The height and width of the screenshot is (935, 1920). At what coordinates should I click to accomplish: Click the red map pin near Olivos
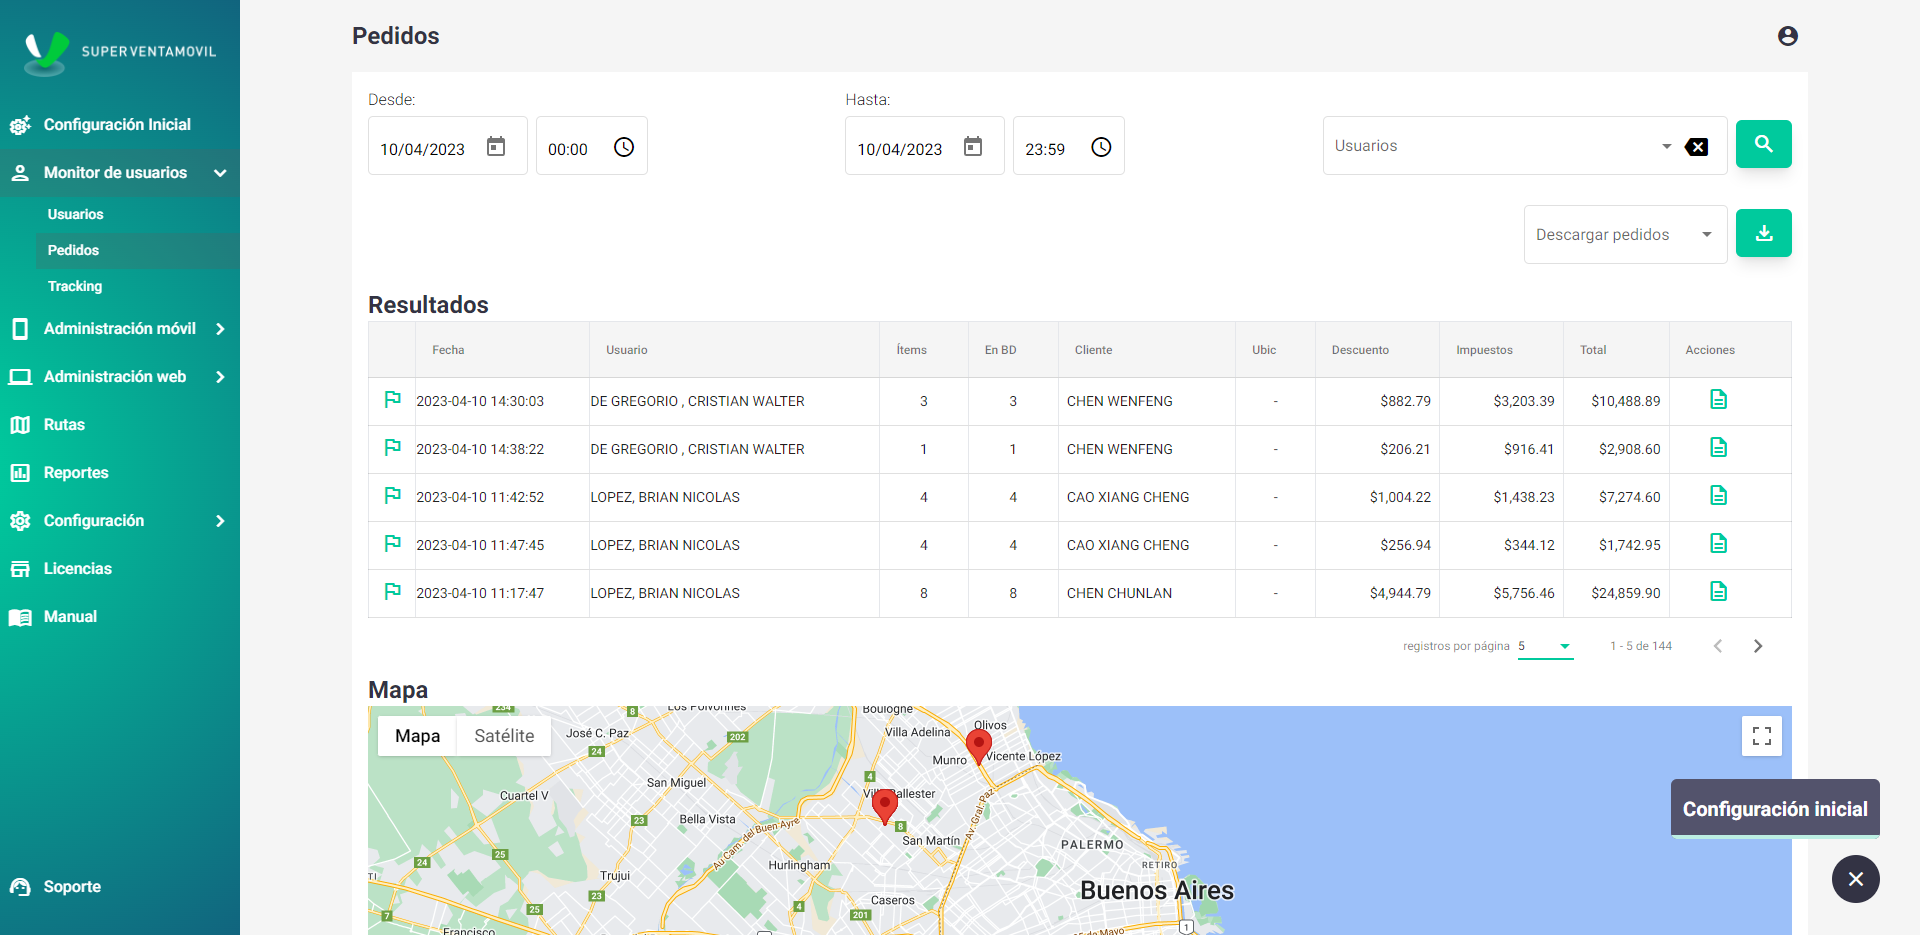point(978,746)
